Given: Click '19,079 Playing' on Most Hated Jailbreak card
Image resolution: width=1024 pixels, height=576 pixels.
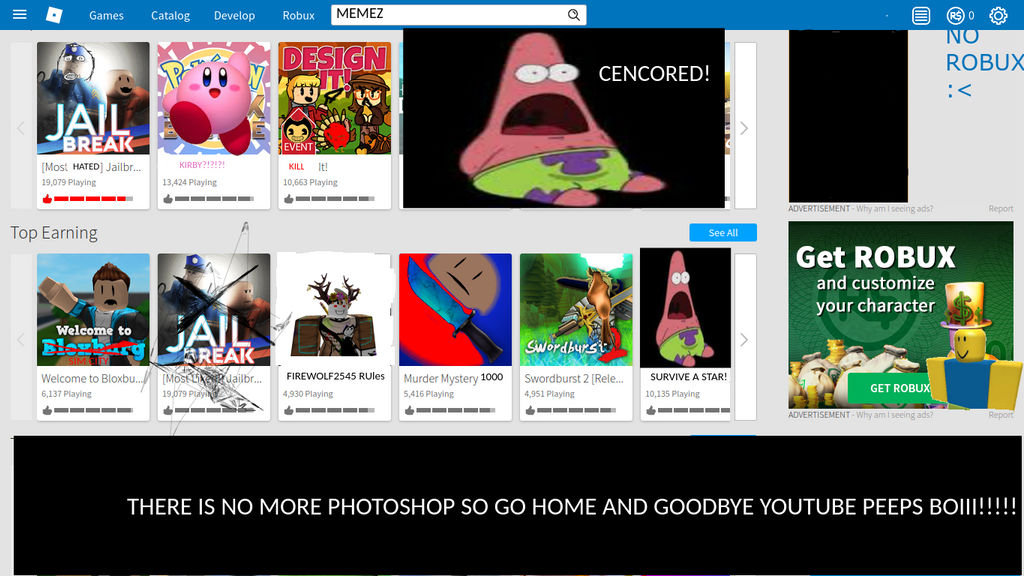Looking at the screenshot, I should [69, 182].
